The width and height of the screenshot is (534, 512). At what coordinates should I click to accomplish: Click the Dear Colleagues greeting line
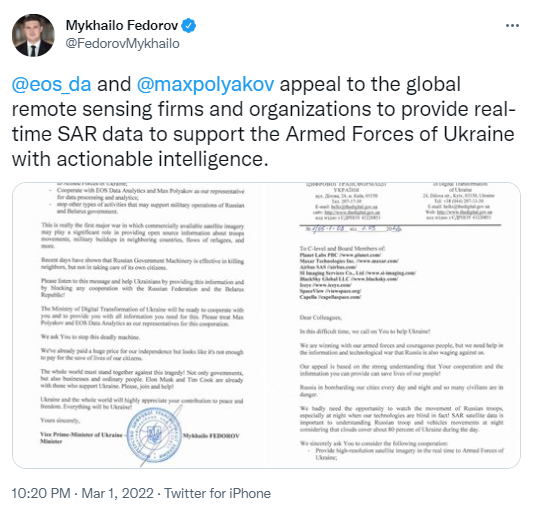[x=320, y=317]
